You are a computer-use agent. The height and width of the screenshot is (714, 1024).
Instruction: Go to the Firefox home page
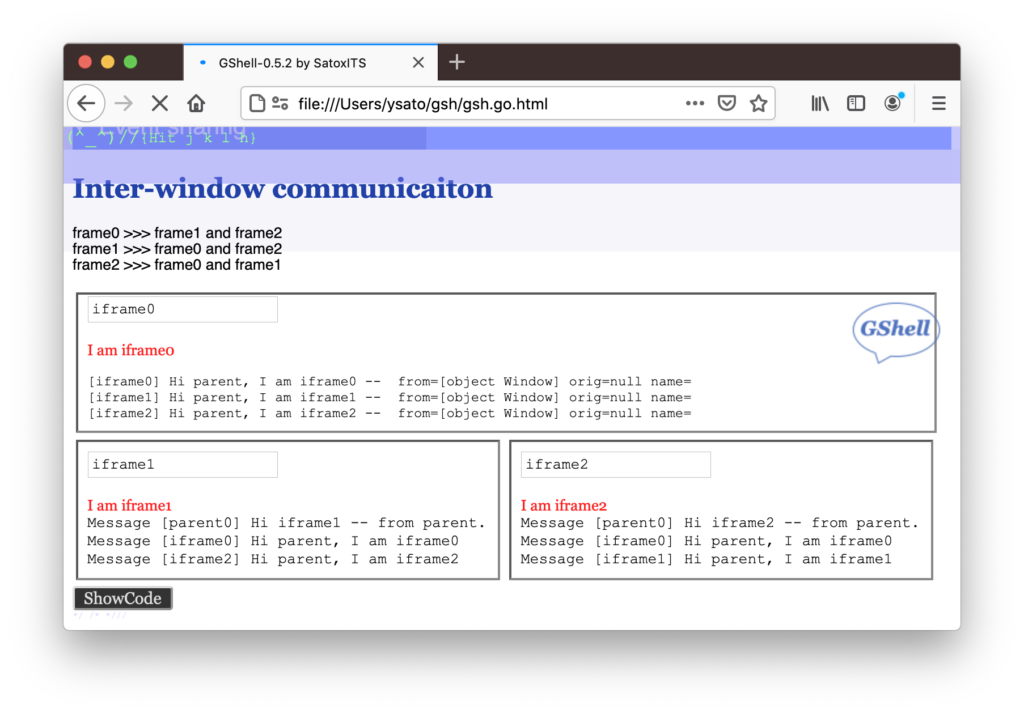point(196,103)
